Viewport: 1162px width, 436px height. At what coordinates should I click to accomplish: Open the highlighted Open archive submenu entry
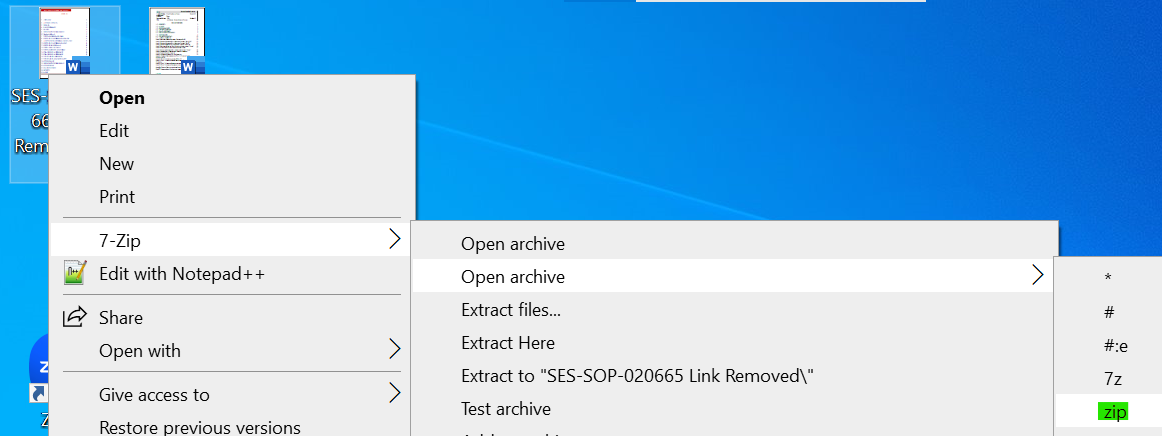pyautogui.click(x=512, y=276)
